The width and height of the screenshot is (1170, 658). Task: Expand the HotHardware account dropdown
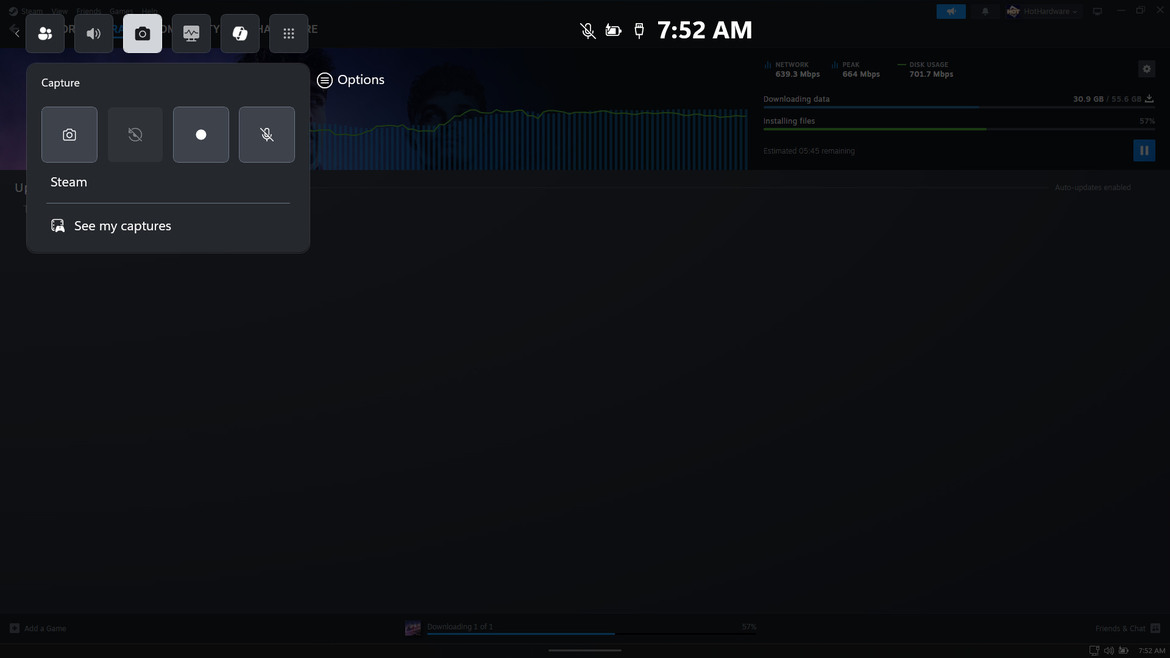tap(1043, 12)
